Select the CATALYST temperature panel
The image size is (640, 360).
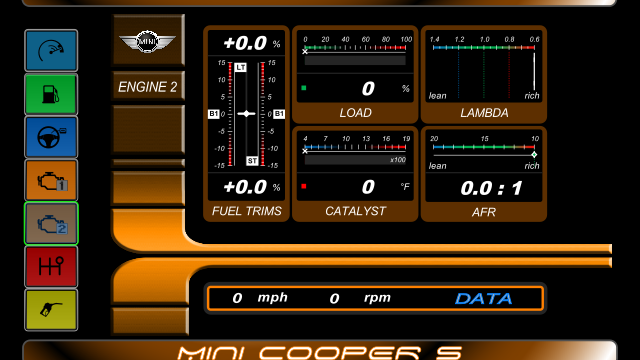355,174
